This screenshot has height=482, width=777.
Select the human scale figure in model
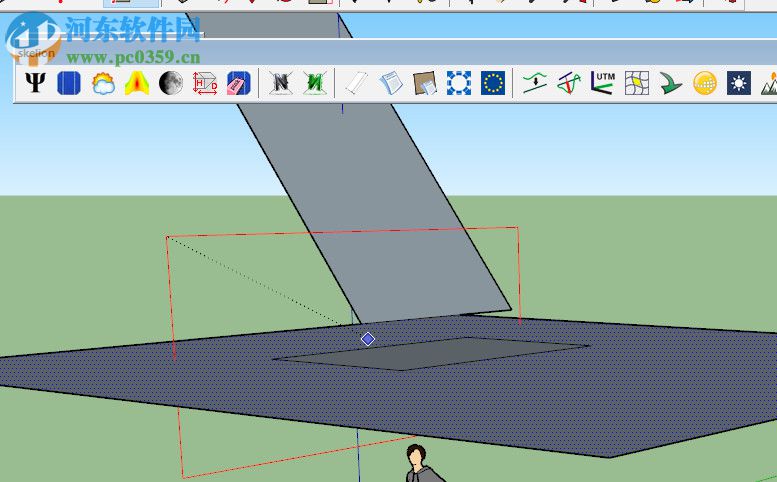point(421,463)
